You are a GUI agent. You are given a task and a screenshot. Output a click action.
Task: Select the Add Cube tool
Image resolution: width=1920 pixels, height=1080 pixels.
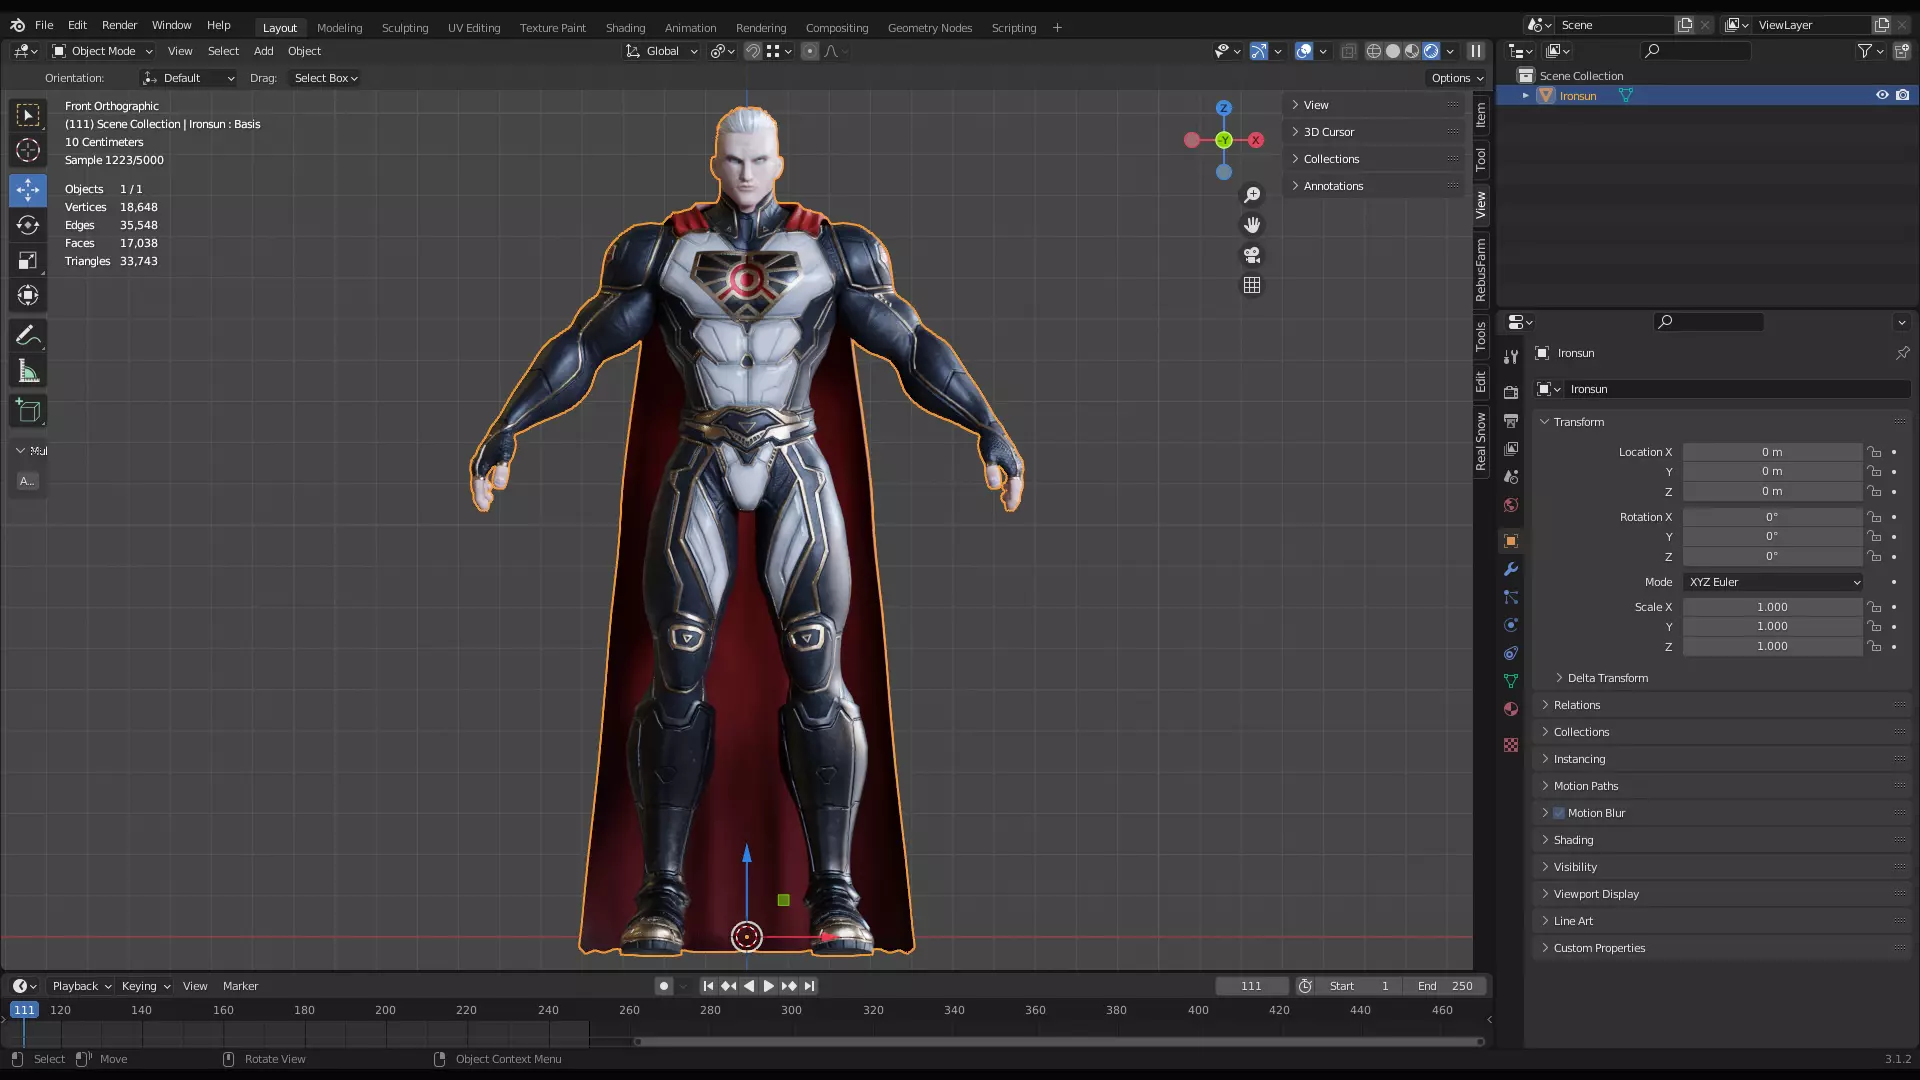[x=28, y=411]
